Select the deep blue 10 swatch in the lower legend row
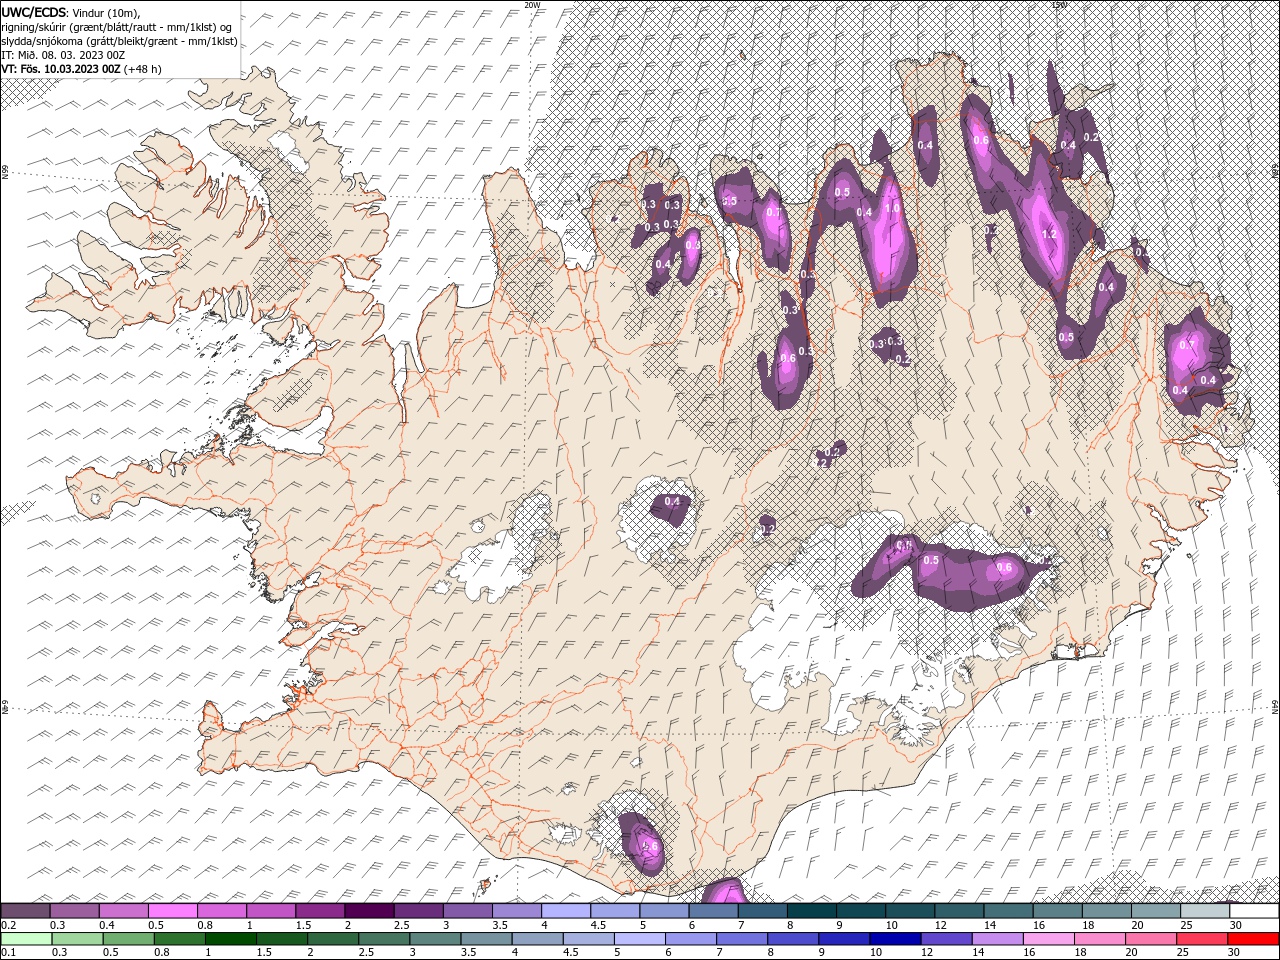 point(896,939)
